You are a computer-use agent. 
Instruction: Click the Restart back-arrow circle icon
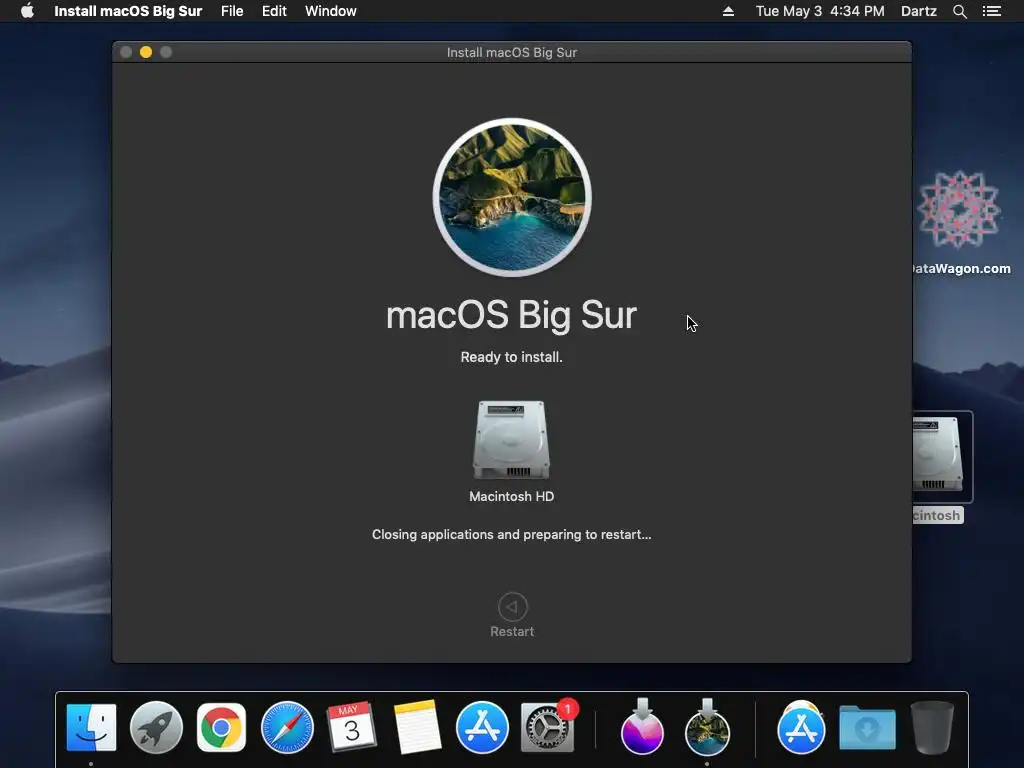click(513, 607)
